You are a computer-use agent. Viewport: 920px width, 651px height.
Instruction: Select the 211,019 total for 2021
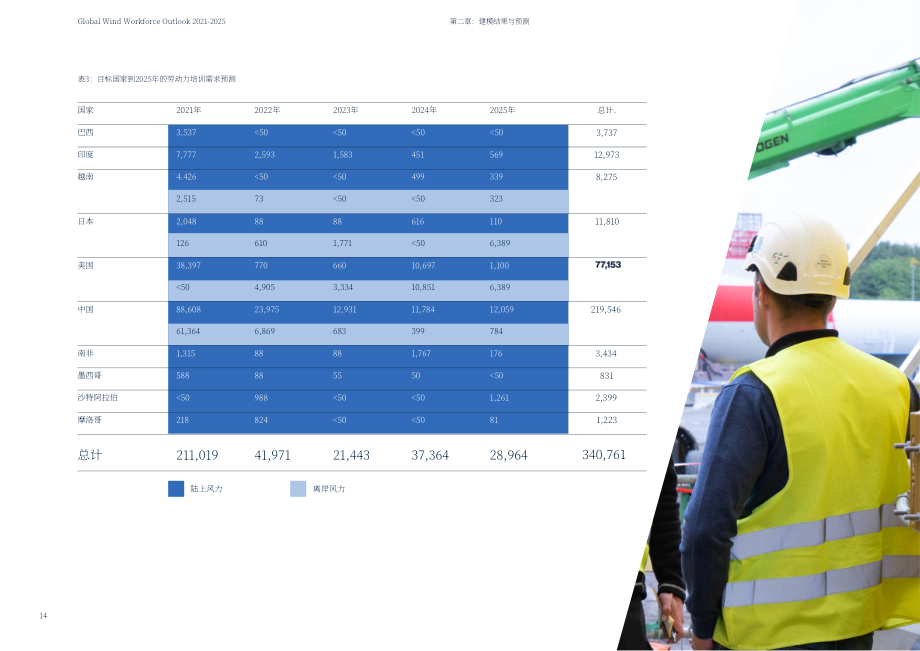(197, 455)
